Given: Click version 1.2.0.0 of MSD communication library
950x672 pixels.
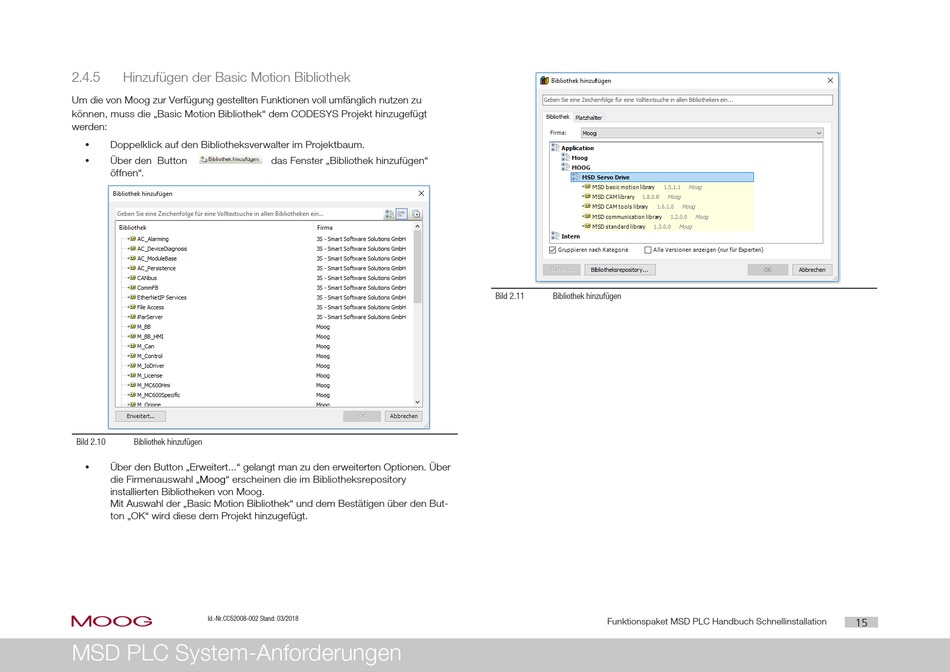Looking at the screenshot, I should [x=679, y=216].
